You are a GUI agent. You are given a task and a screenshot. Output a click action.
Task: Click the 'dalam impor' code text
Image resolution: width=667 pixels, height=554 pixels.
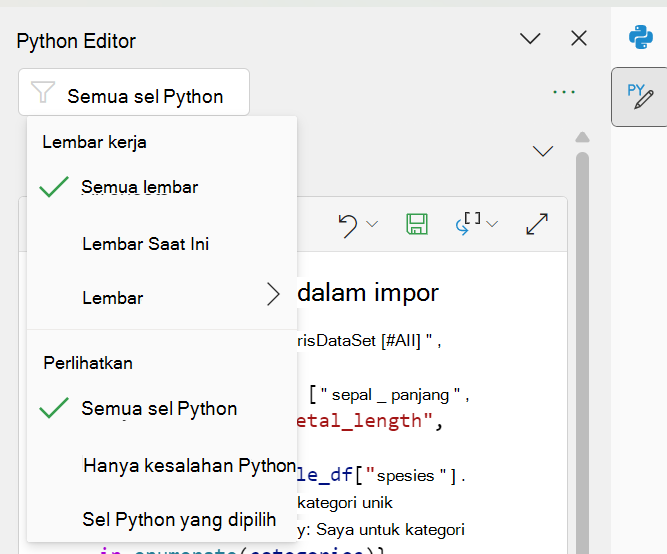[368, 293]
